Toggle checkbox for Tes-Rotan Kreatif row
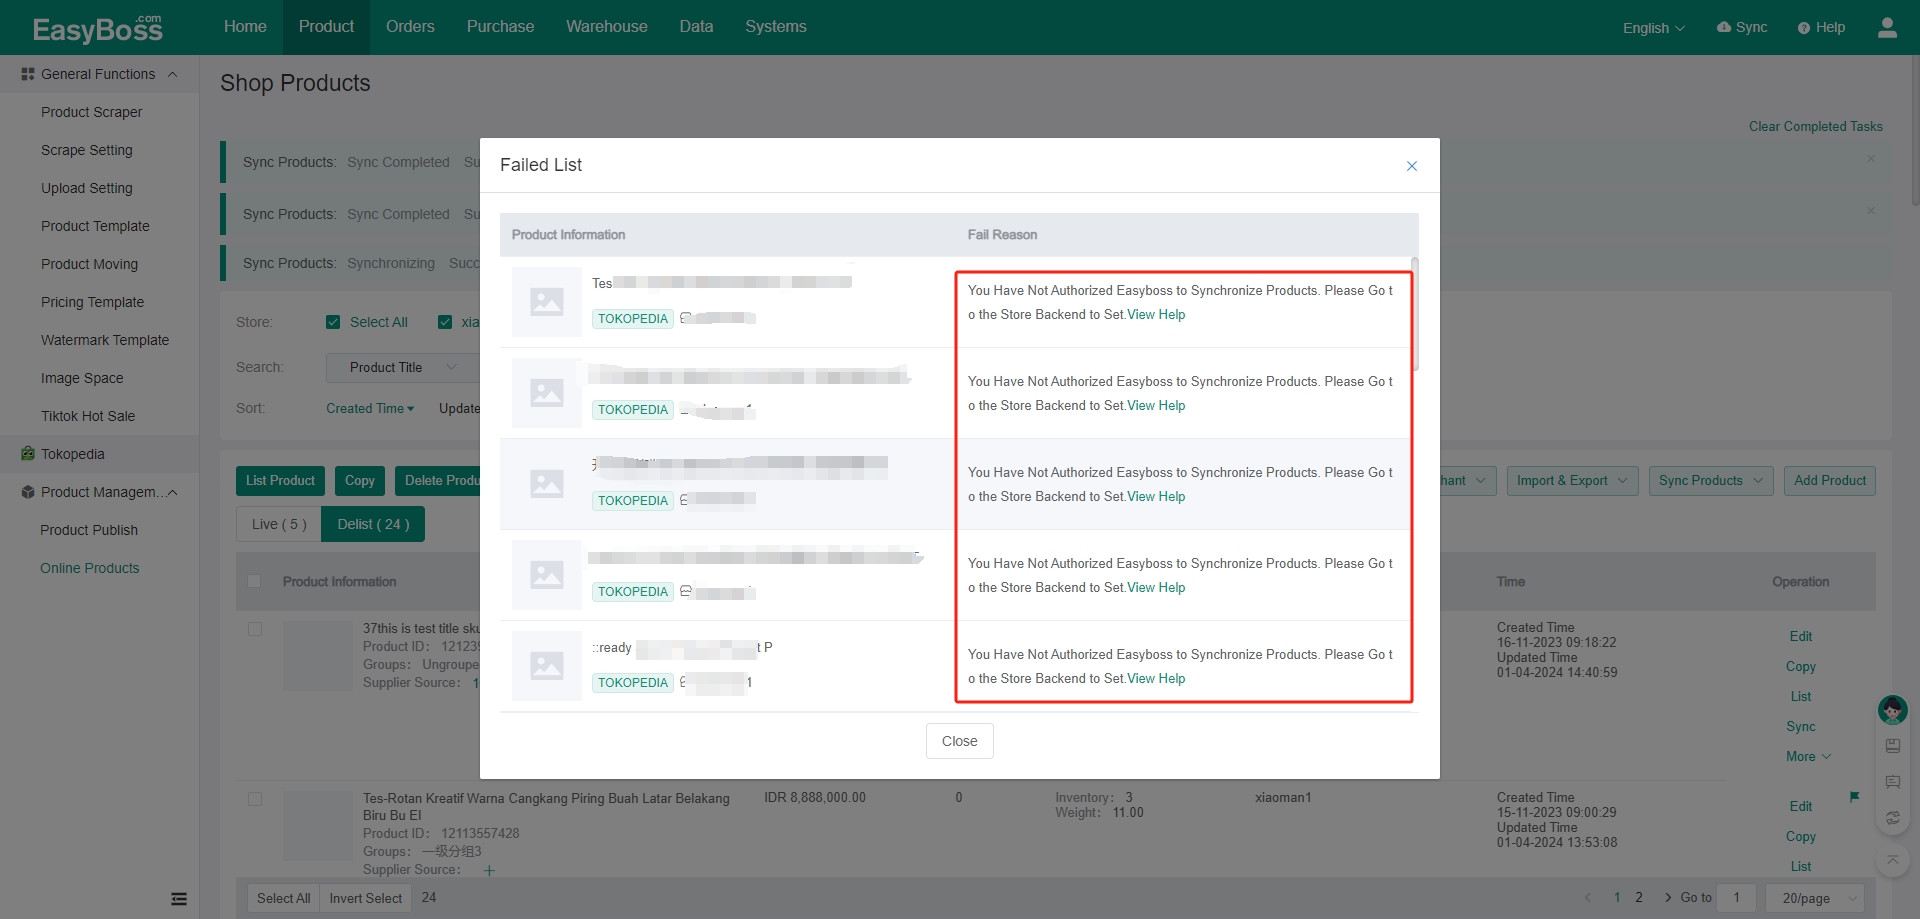 [x=255, y=799]
